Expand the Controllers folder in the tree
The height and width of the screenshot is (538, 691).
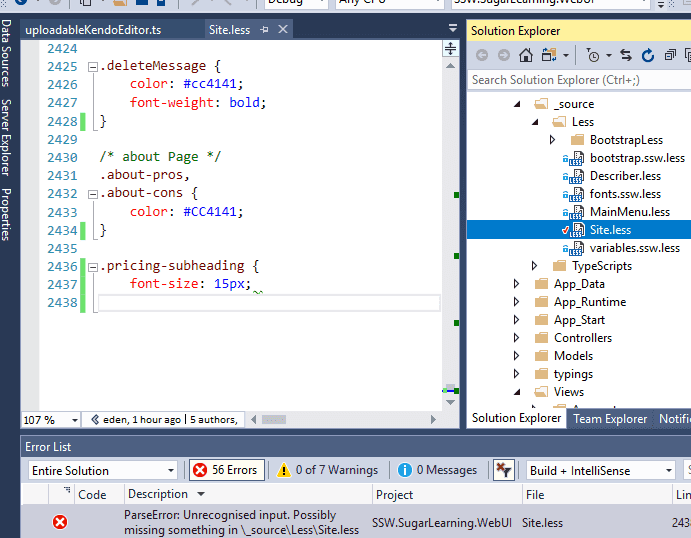[516, 338]
